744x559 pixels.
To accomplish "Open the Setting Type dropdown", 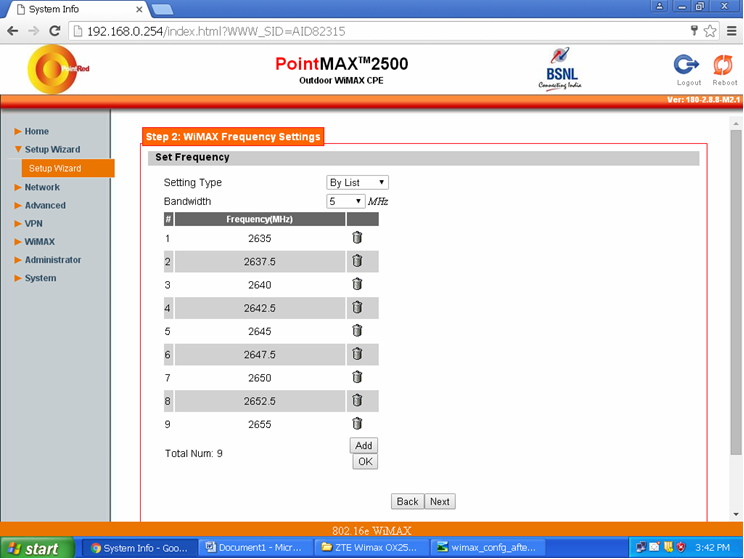I will click(357, 183).
